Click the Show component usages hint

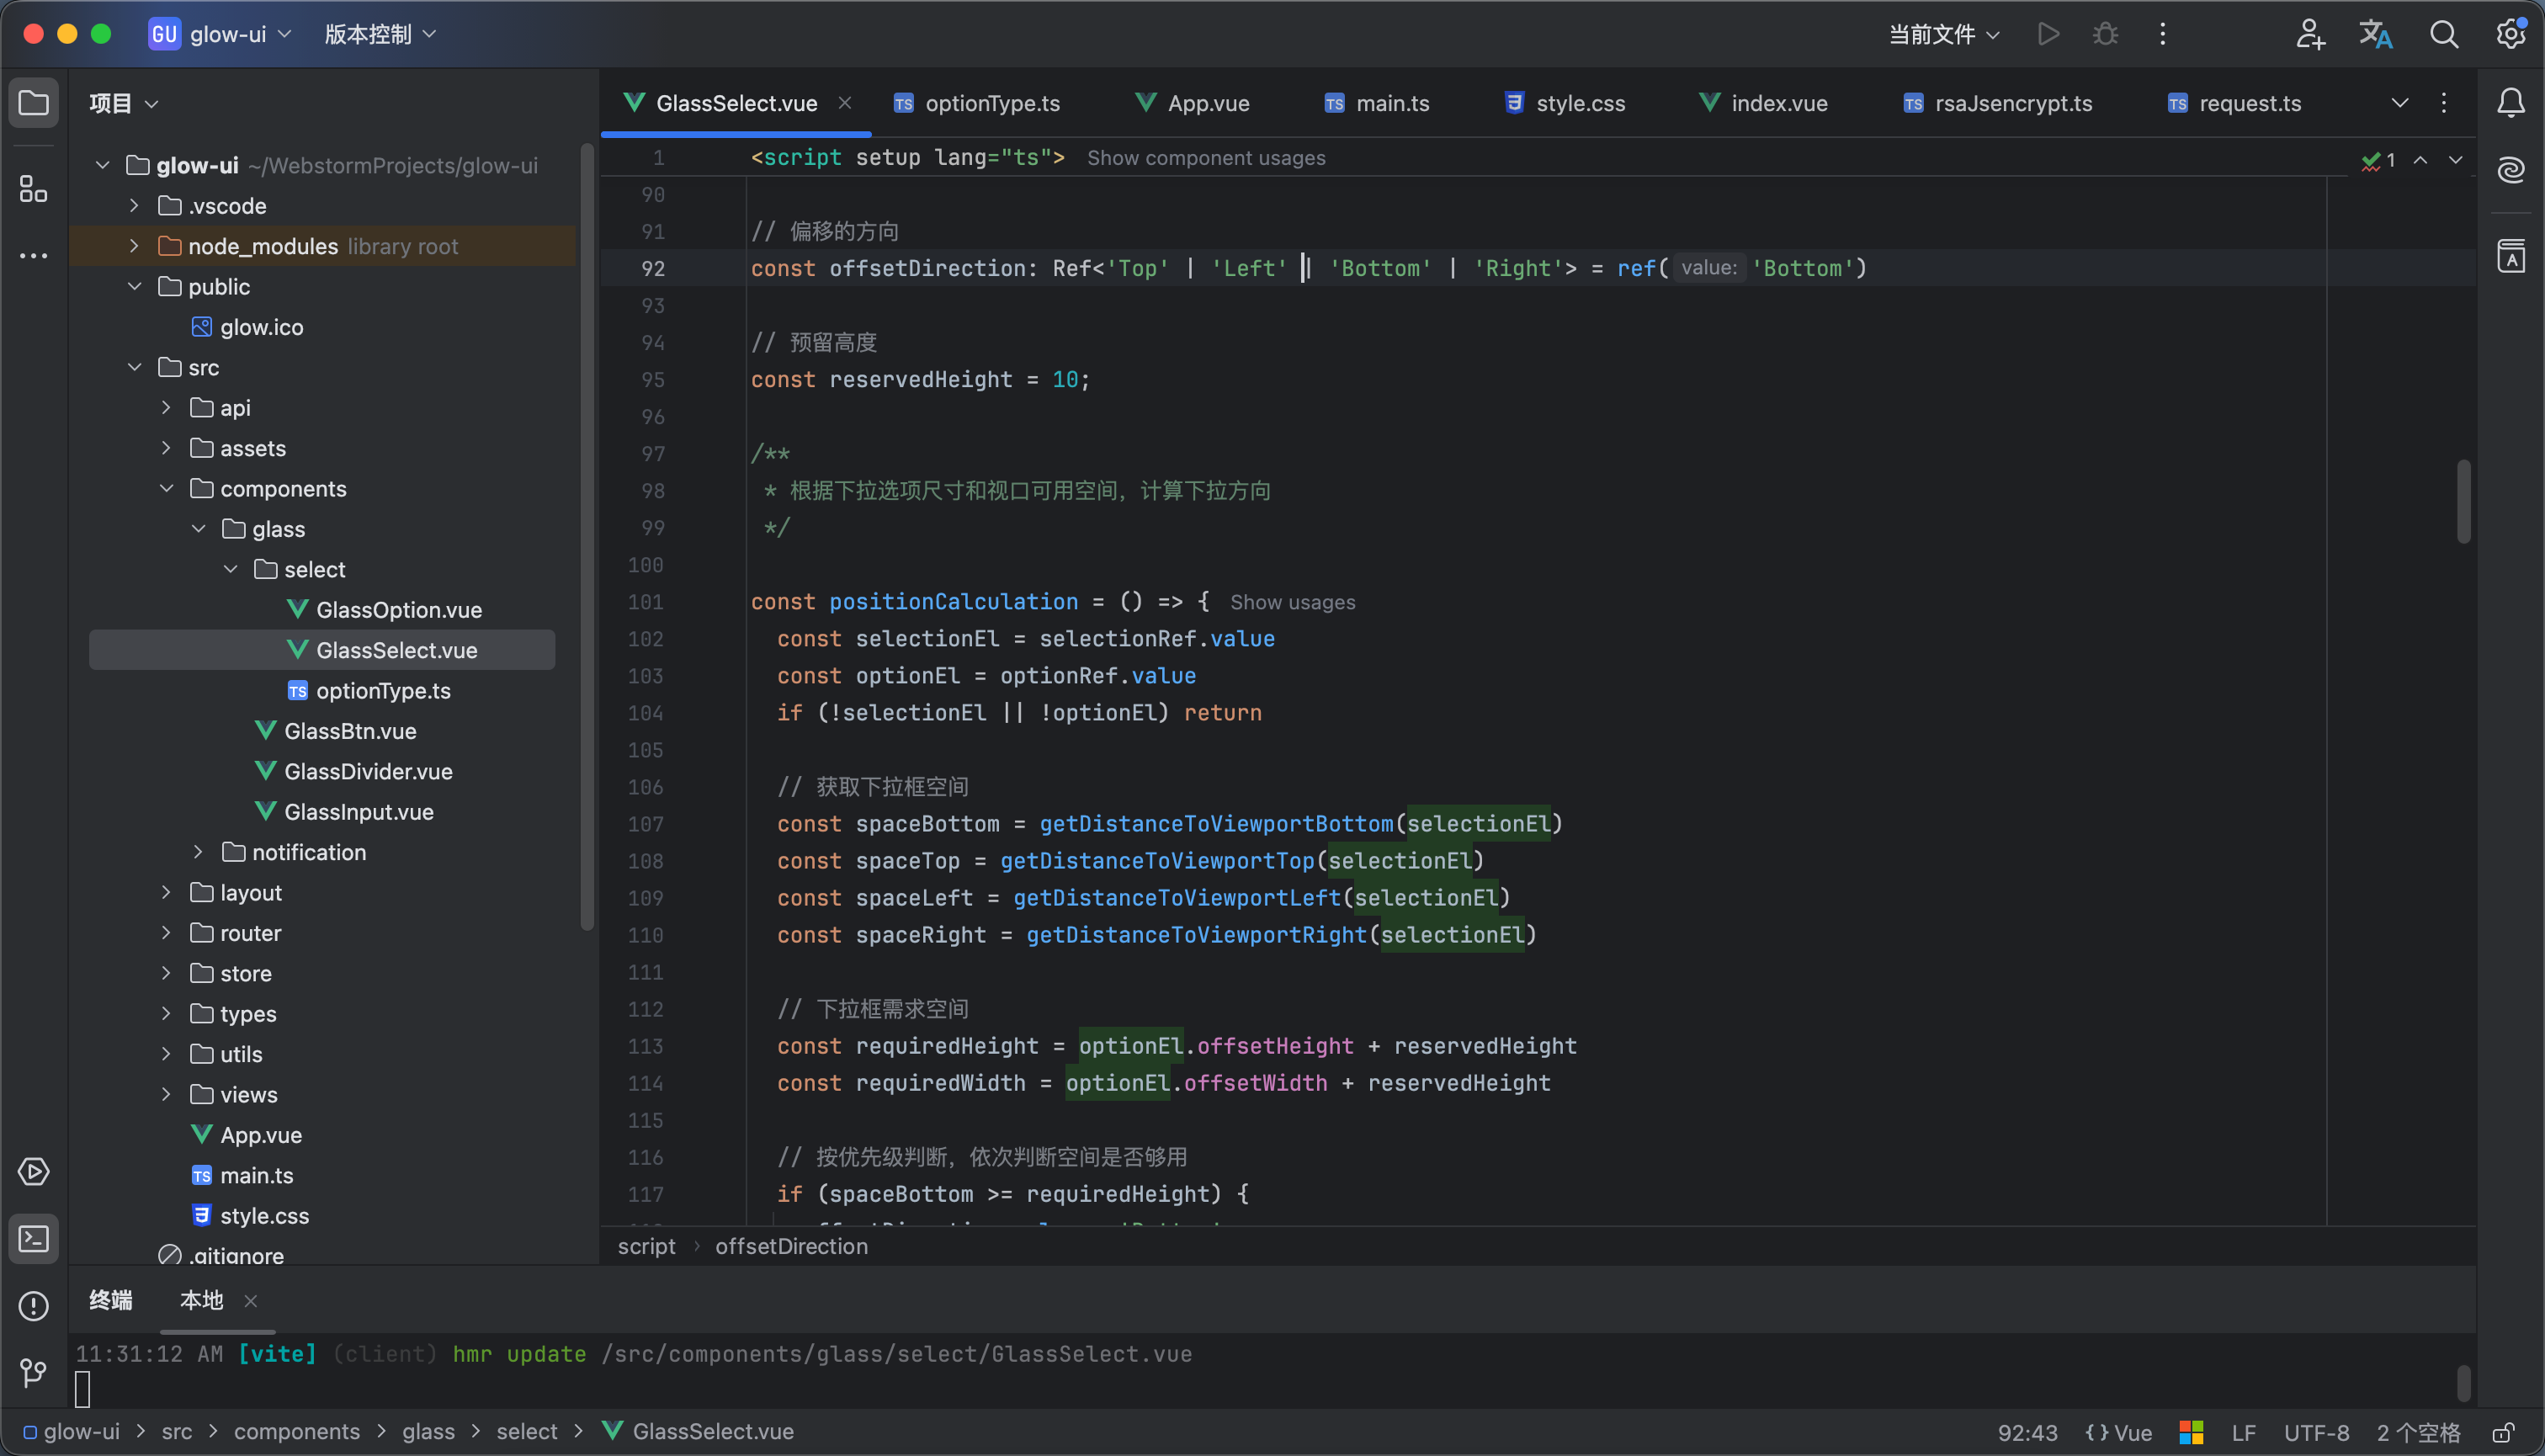(x=1205, y=158)
